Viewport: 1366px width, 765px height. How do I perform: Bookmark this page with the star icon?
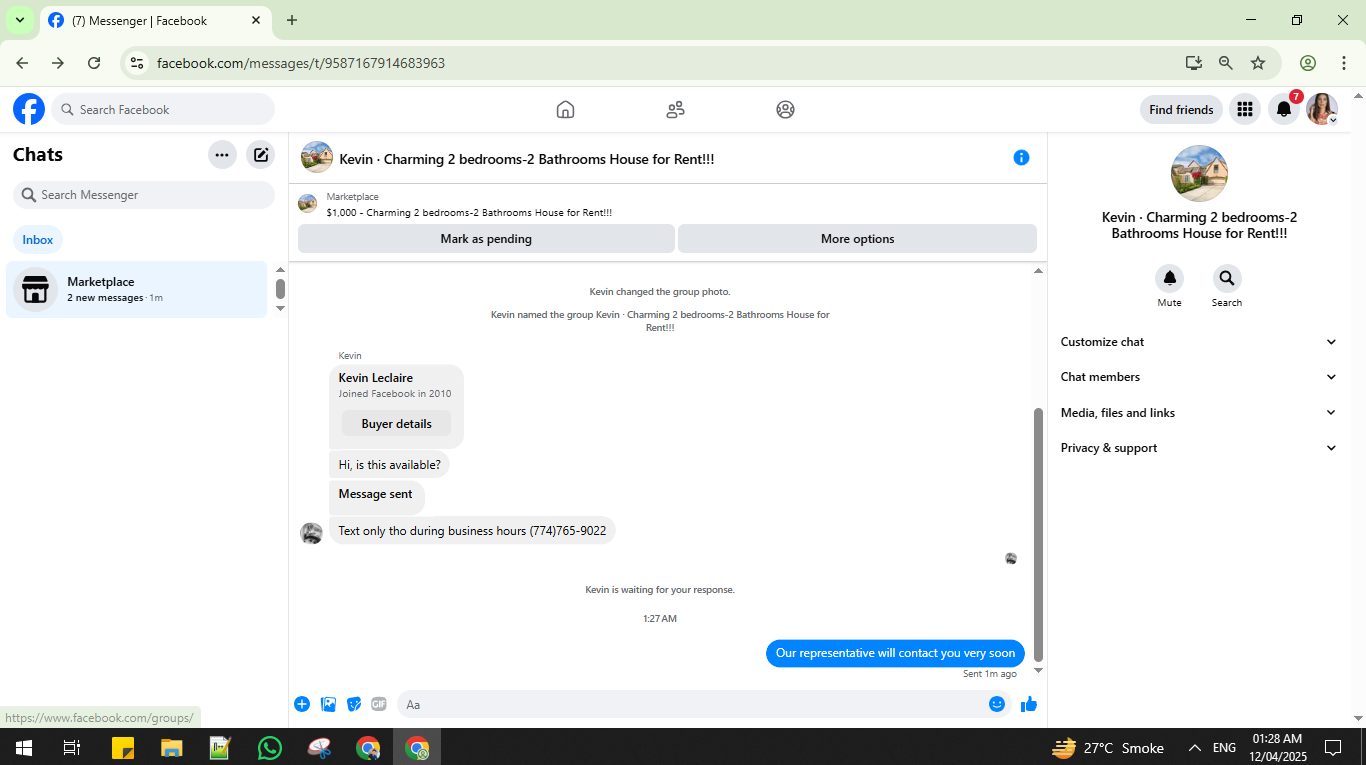pyautogui.click(x=1258, y=63)
